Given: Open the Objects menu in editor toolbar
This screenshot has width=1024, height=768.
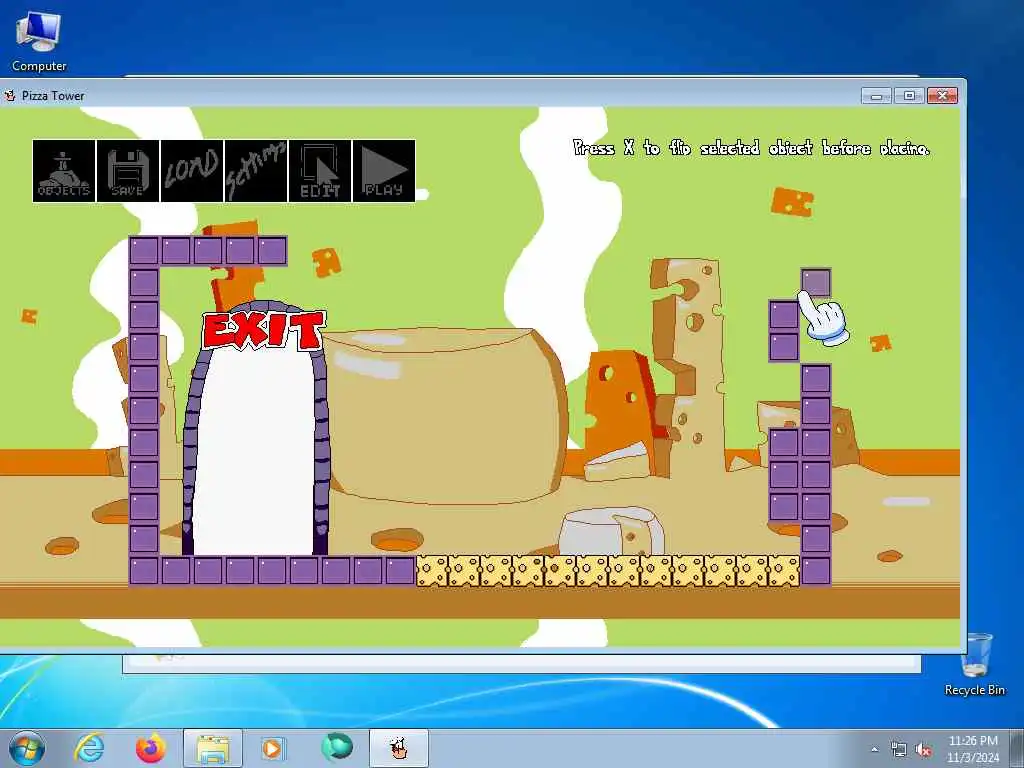Looking at the screenshot, I should 64,171.
